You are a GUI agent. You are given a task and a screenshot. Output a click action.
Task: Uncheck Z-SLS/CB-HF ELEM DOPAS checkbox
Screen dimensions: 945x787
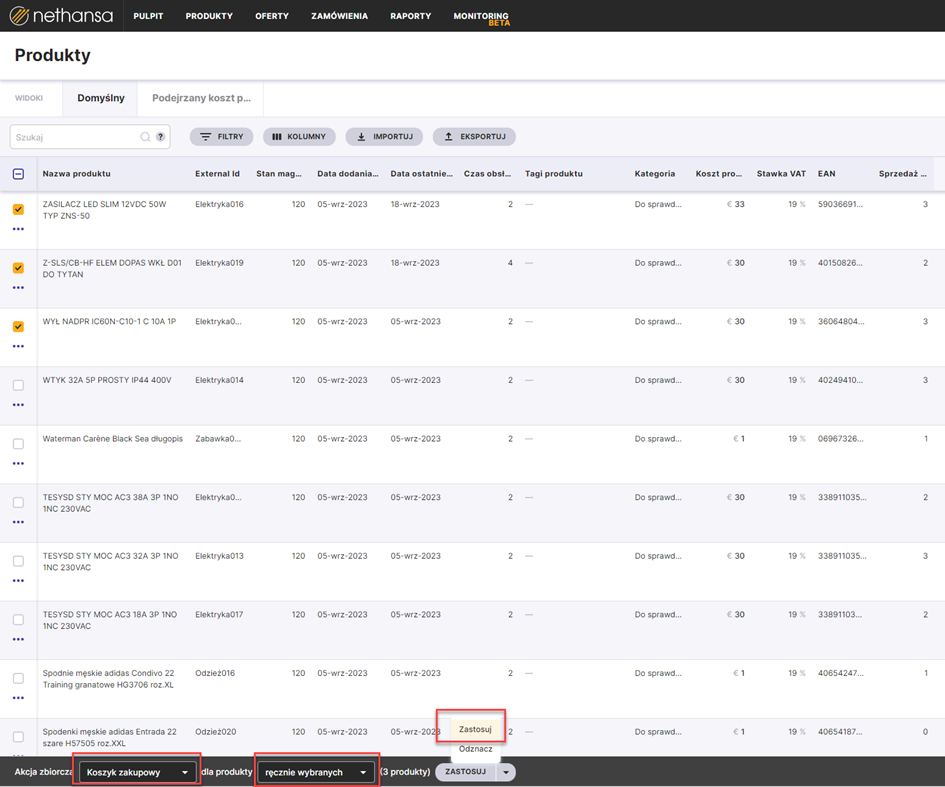click(x=19, y=268)
